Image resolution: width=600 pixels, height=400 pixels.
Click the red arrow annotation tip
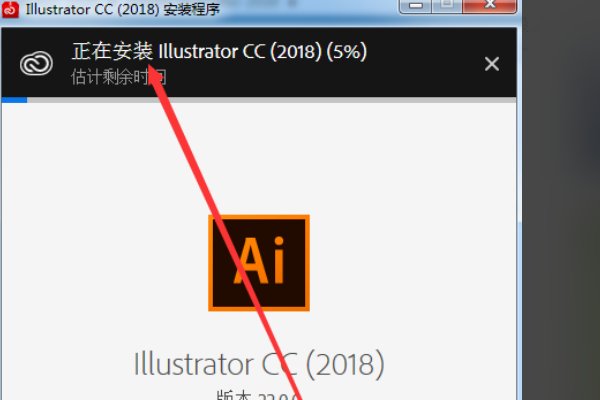pos(150,68)
